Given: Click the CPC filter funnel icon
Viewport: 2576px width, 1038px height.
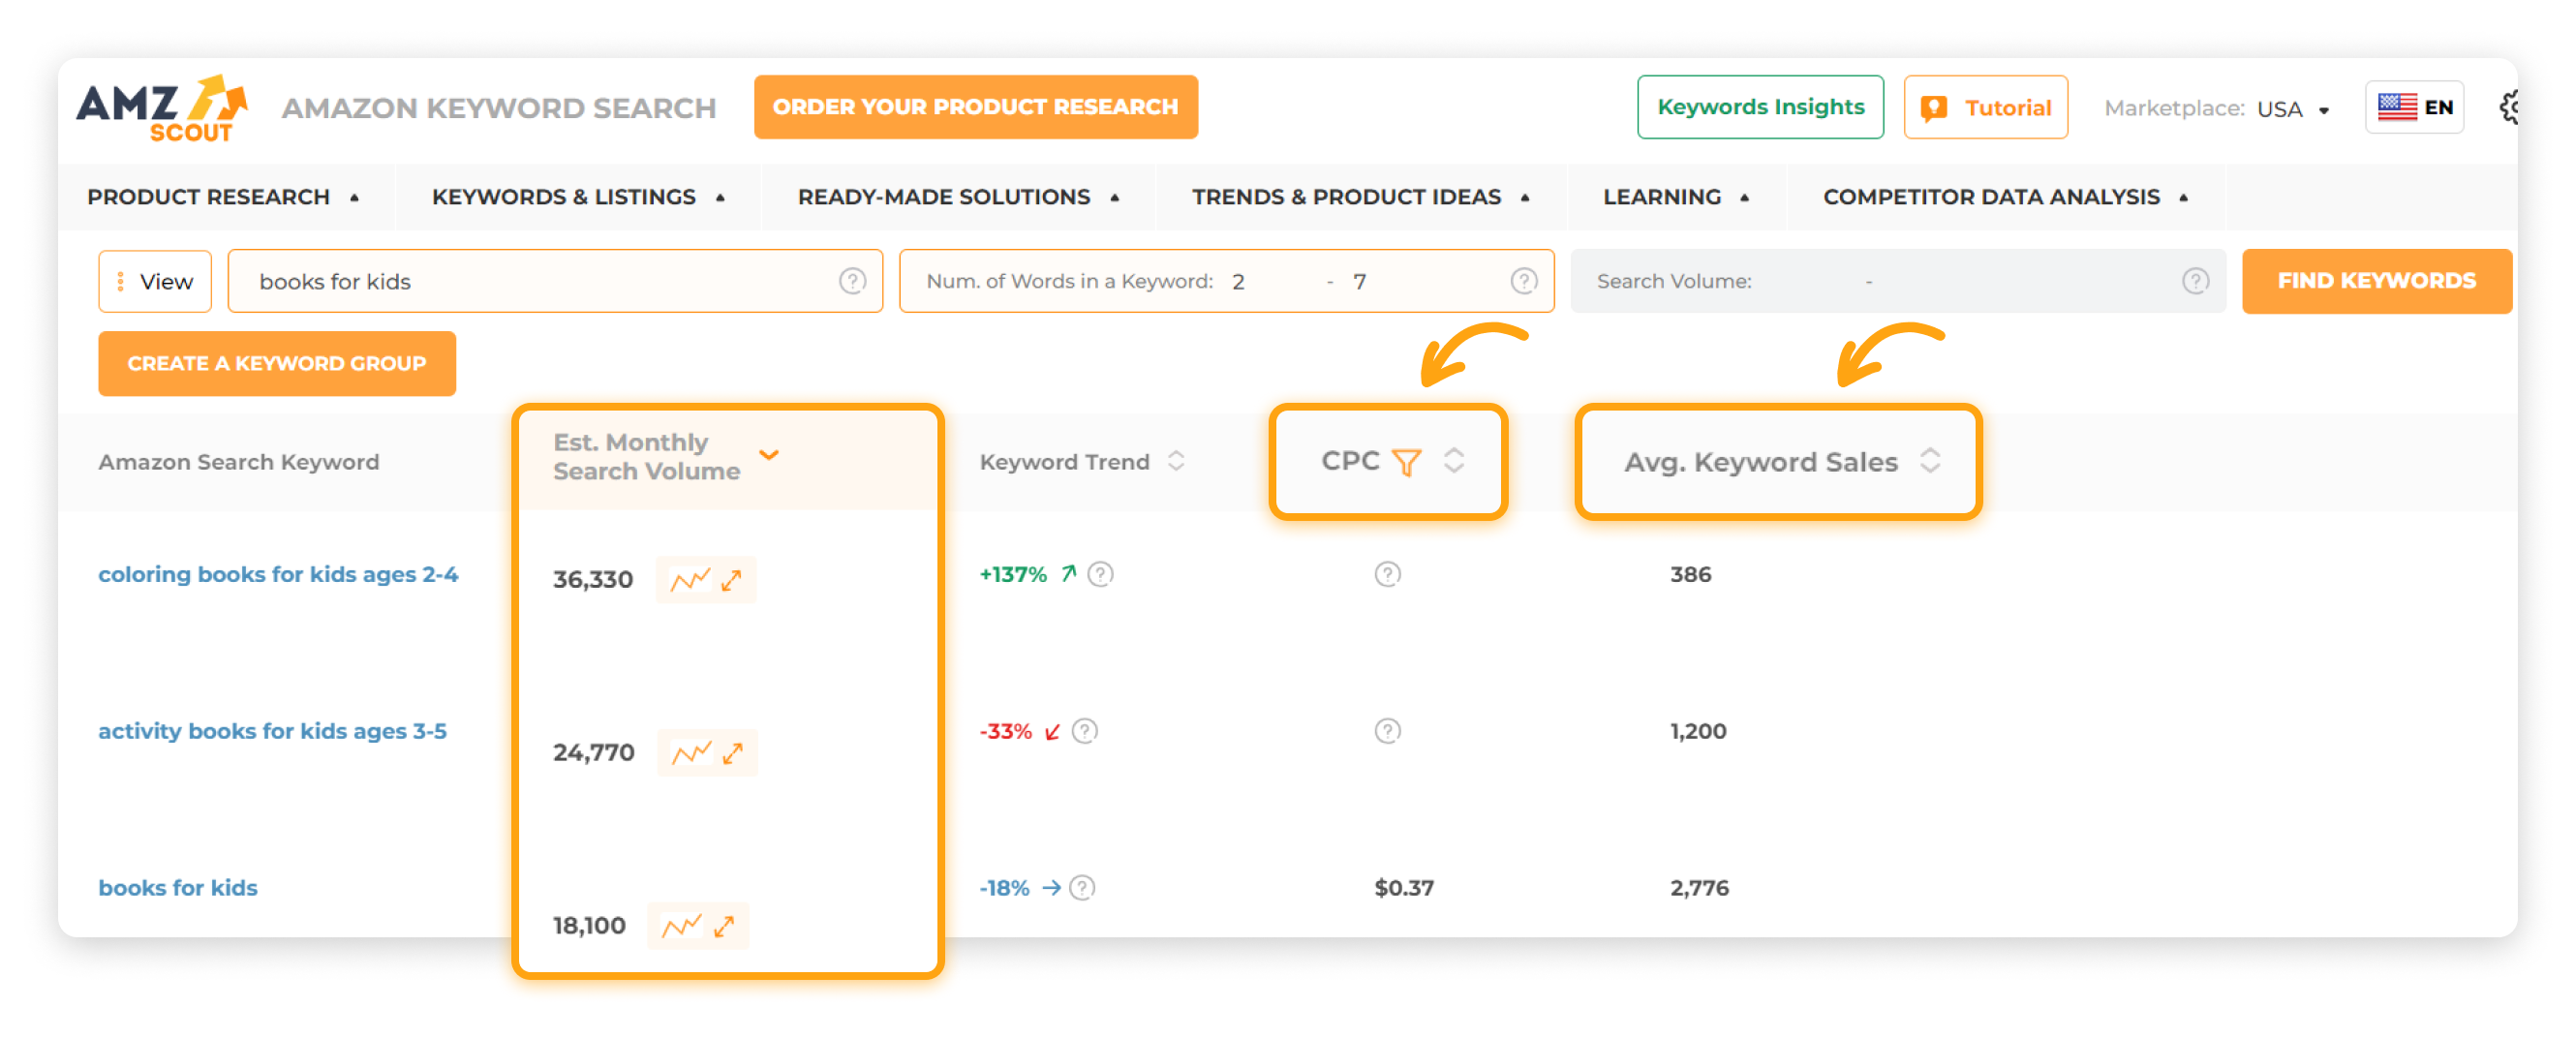Looking at the screenshot, I should pos(1407,461).
